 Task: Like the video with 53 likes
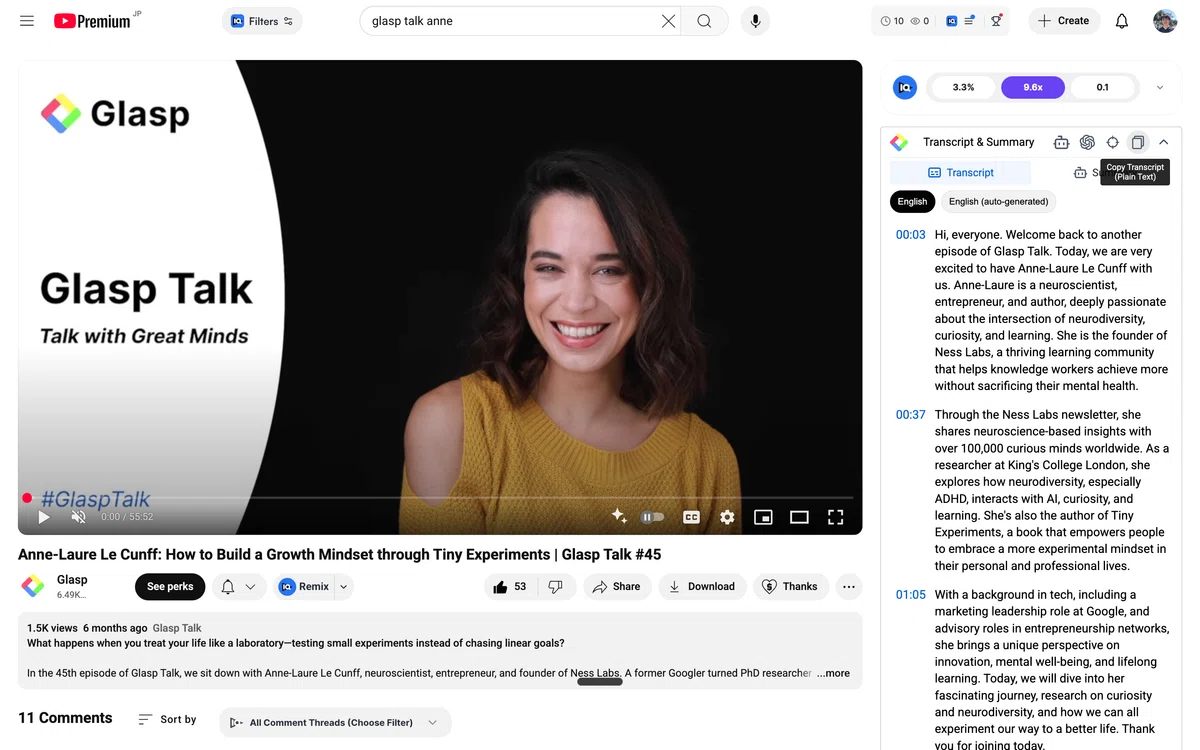click(511, 587)
